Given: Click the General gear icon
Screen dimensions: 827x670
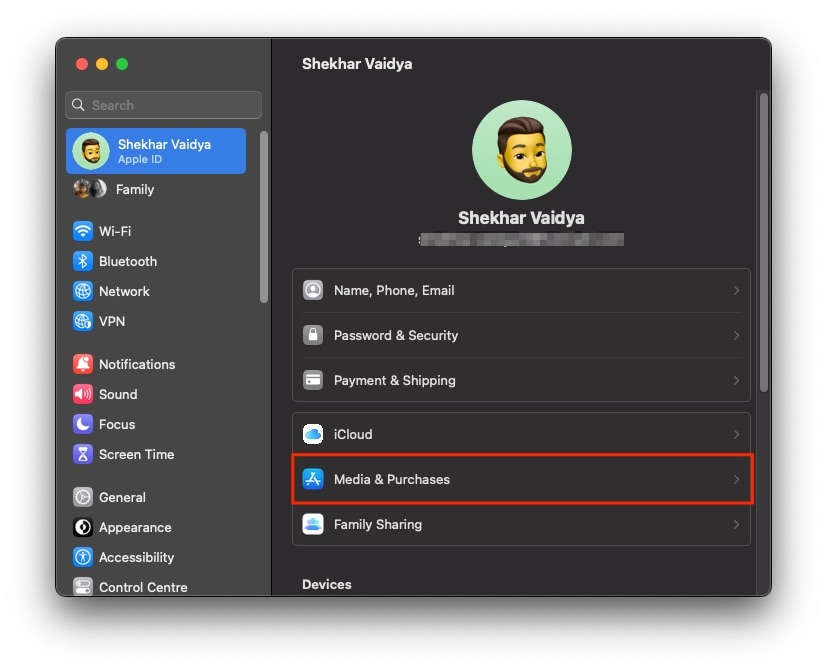Looking at the screenshot, I should tap(83, 497).
